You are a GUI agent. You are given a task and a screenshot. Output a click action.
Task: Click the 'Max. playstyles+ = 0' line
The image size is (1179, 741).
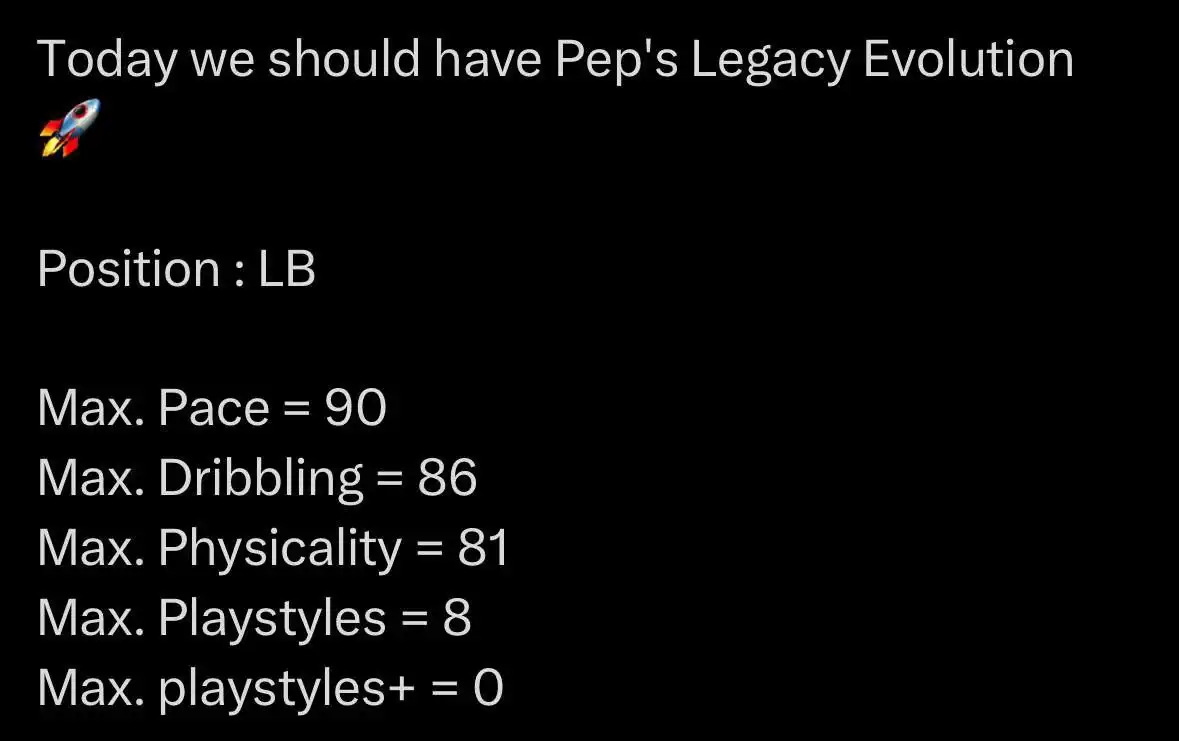click(x=270, y=688)
